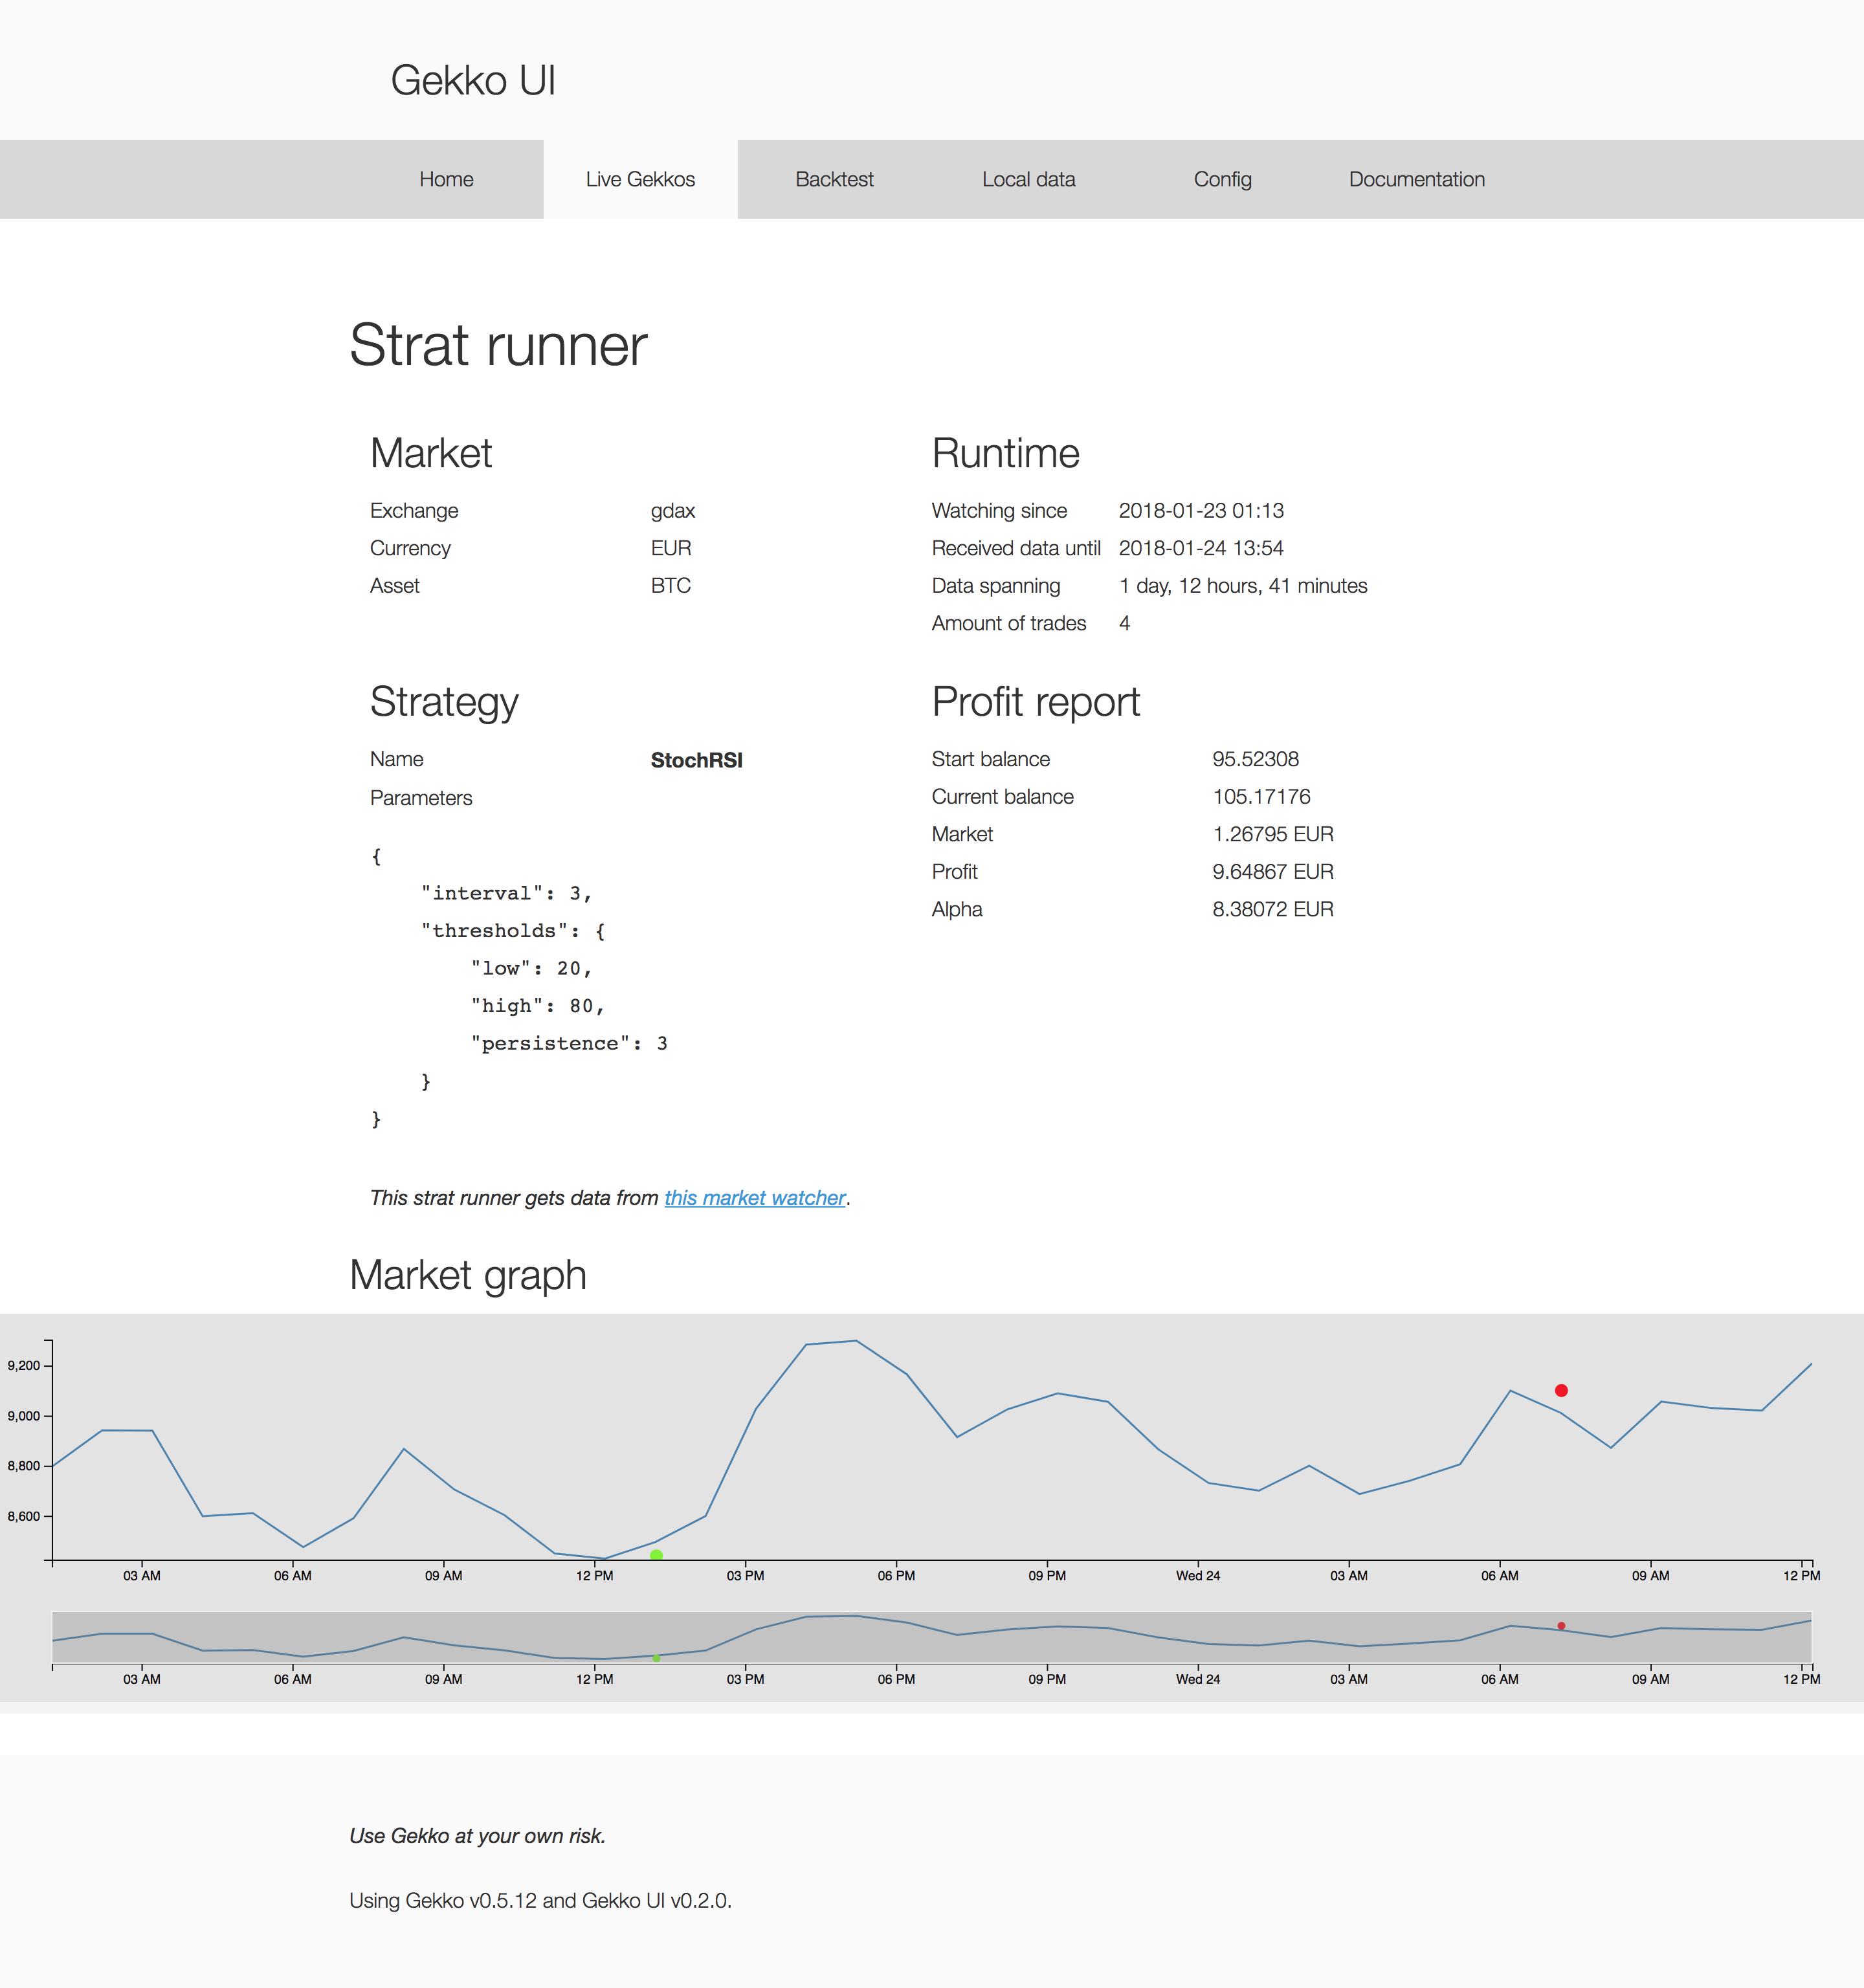
Task: Click the amount of trades value '4'
Action: coord(1124,623)
